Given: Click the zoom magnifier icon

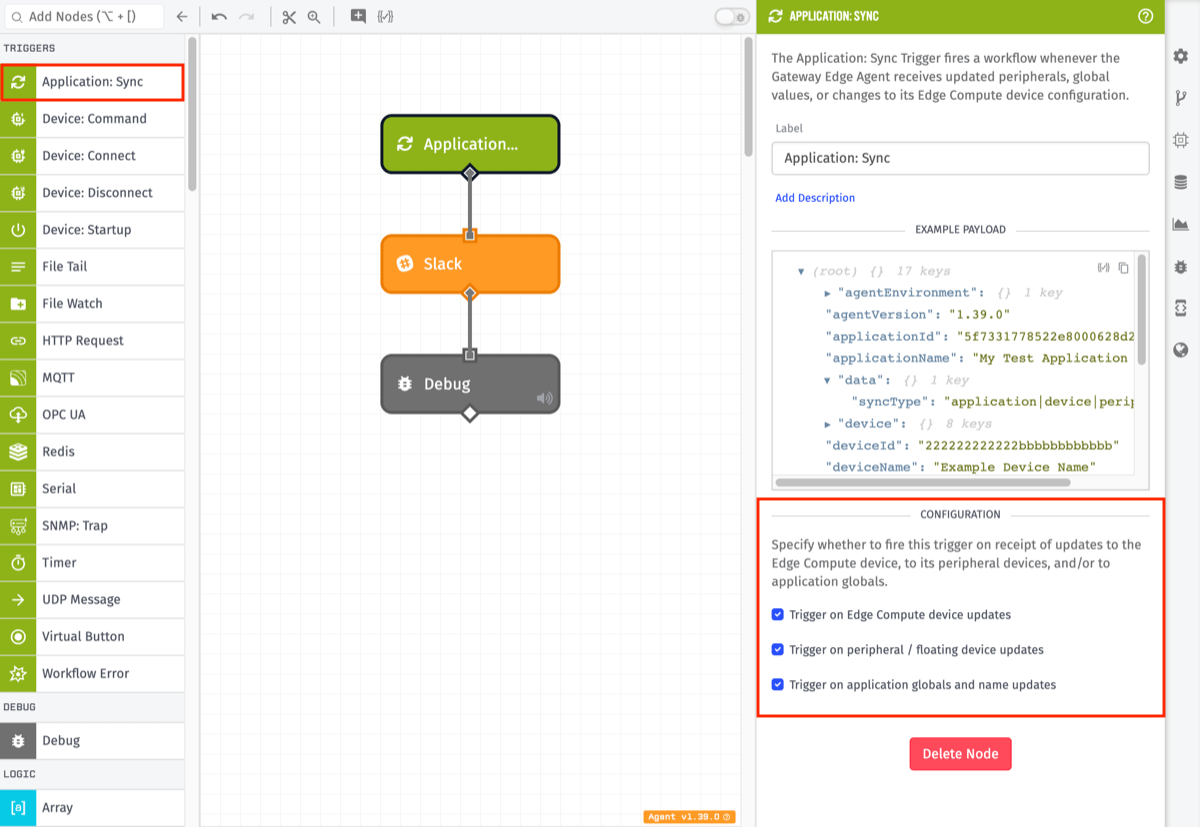Looking at the screenshot, I should tap(314, 17).
